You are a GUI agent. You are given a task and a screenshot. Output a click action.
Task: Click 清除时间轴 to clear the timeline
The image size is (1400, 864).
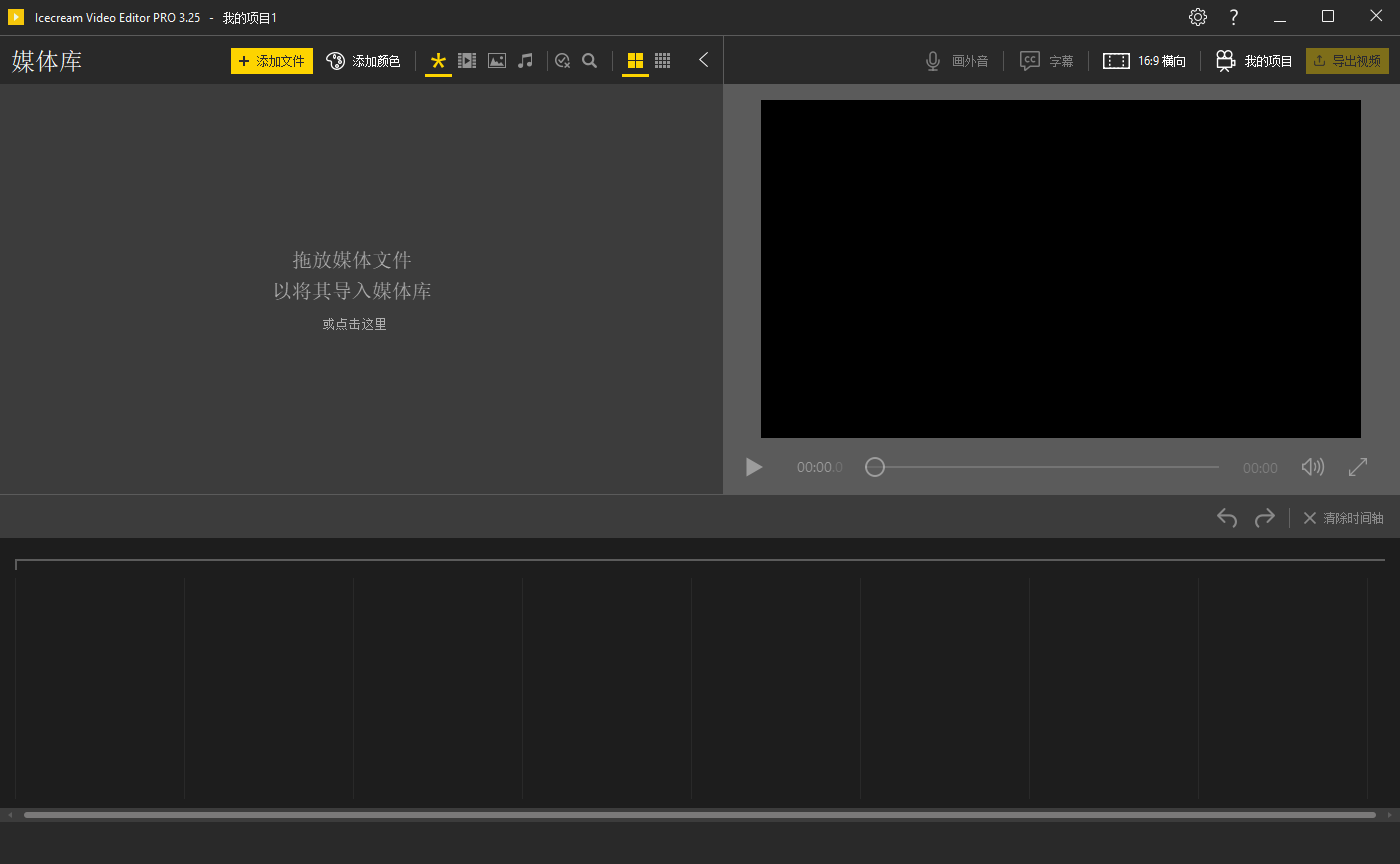point(1343,518)
